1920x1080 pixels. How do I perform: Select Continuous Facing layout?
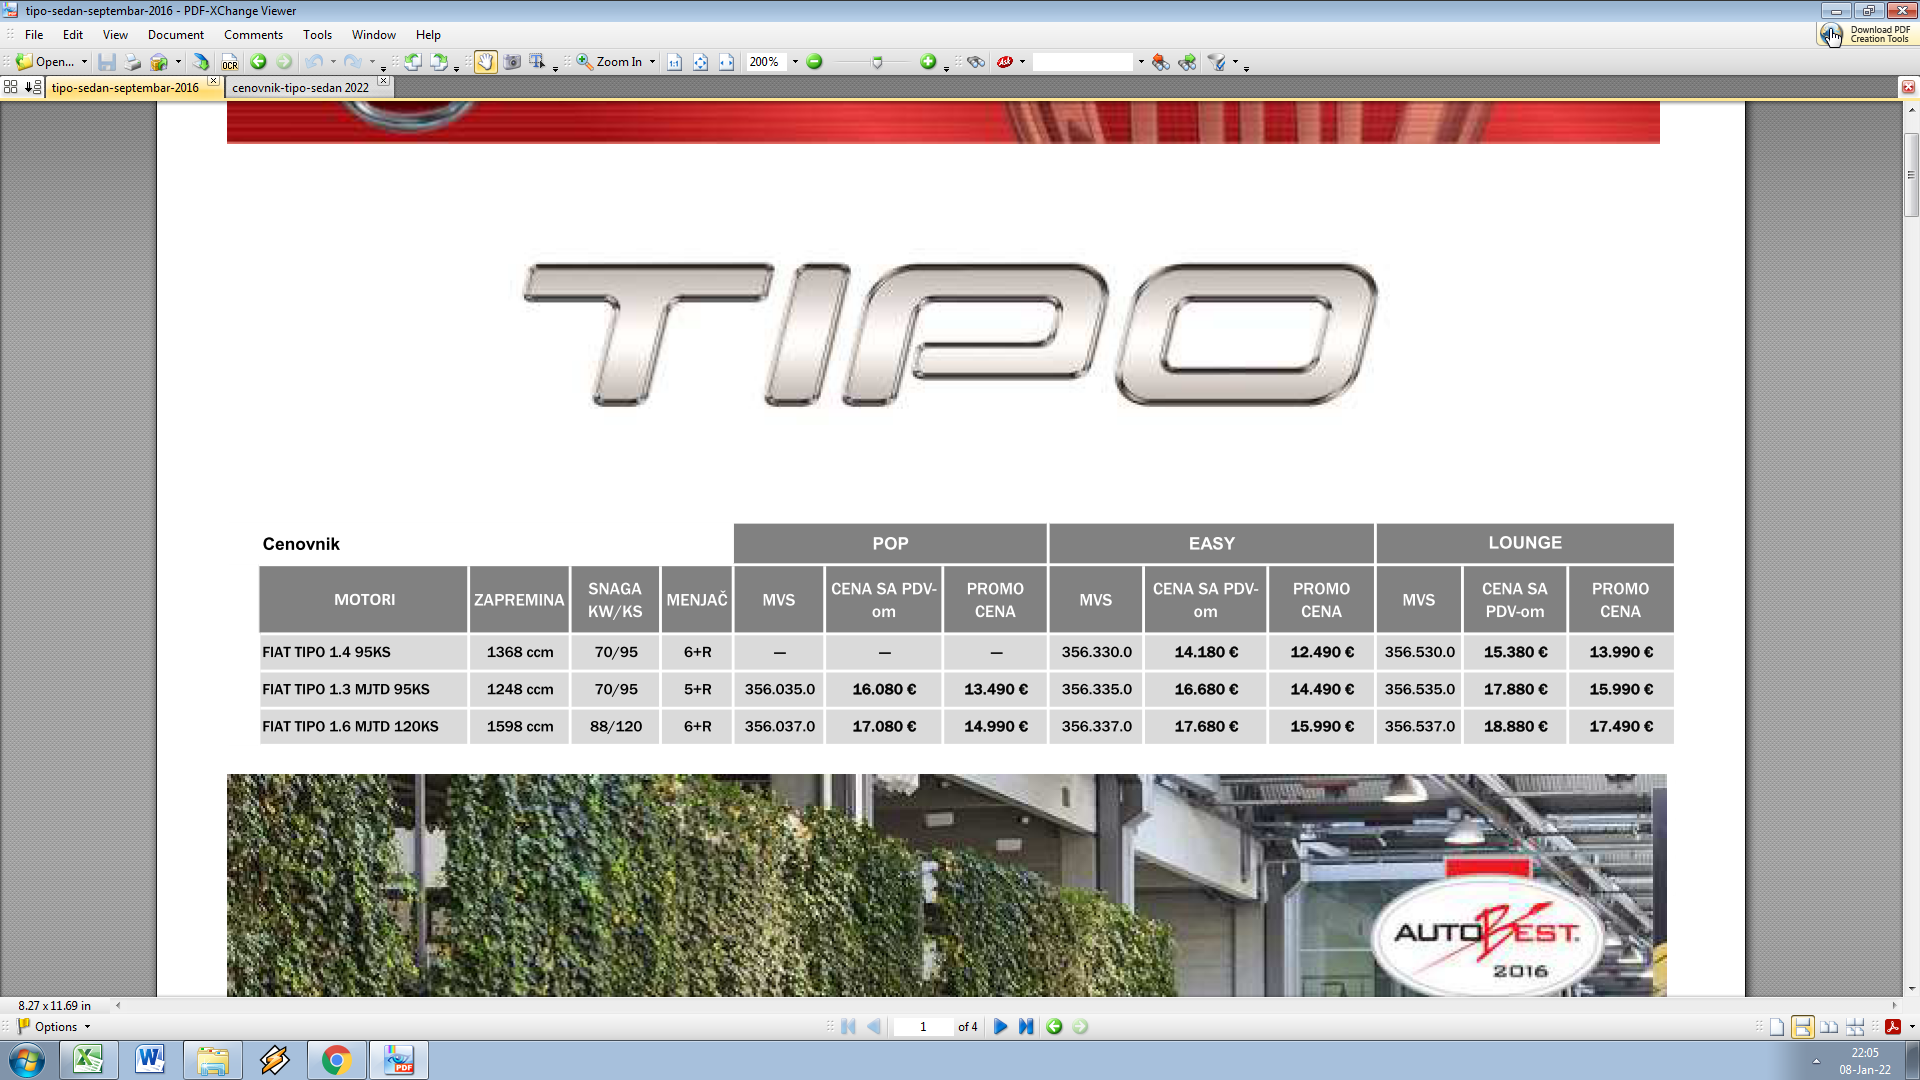click(x=1855, y=1027)
